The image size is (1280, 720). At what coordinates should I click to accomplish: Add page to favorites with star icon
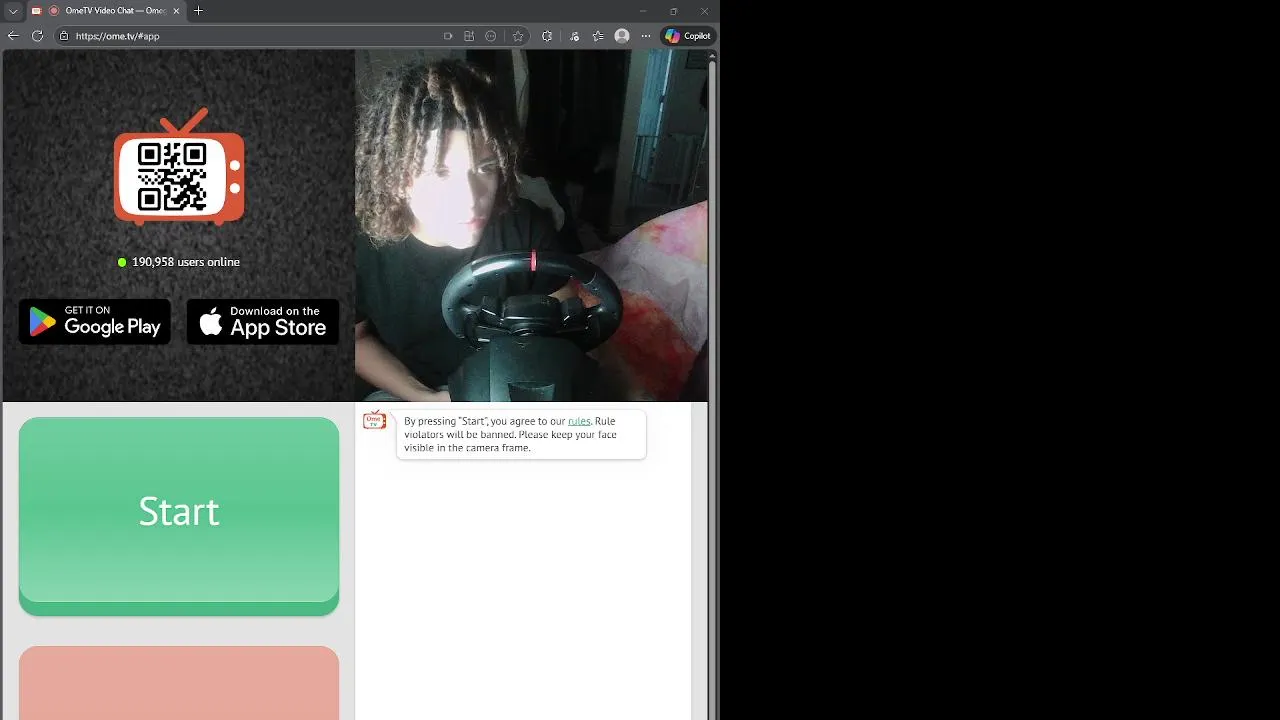coord(518,36)
